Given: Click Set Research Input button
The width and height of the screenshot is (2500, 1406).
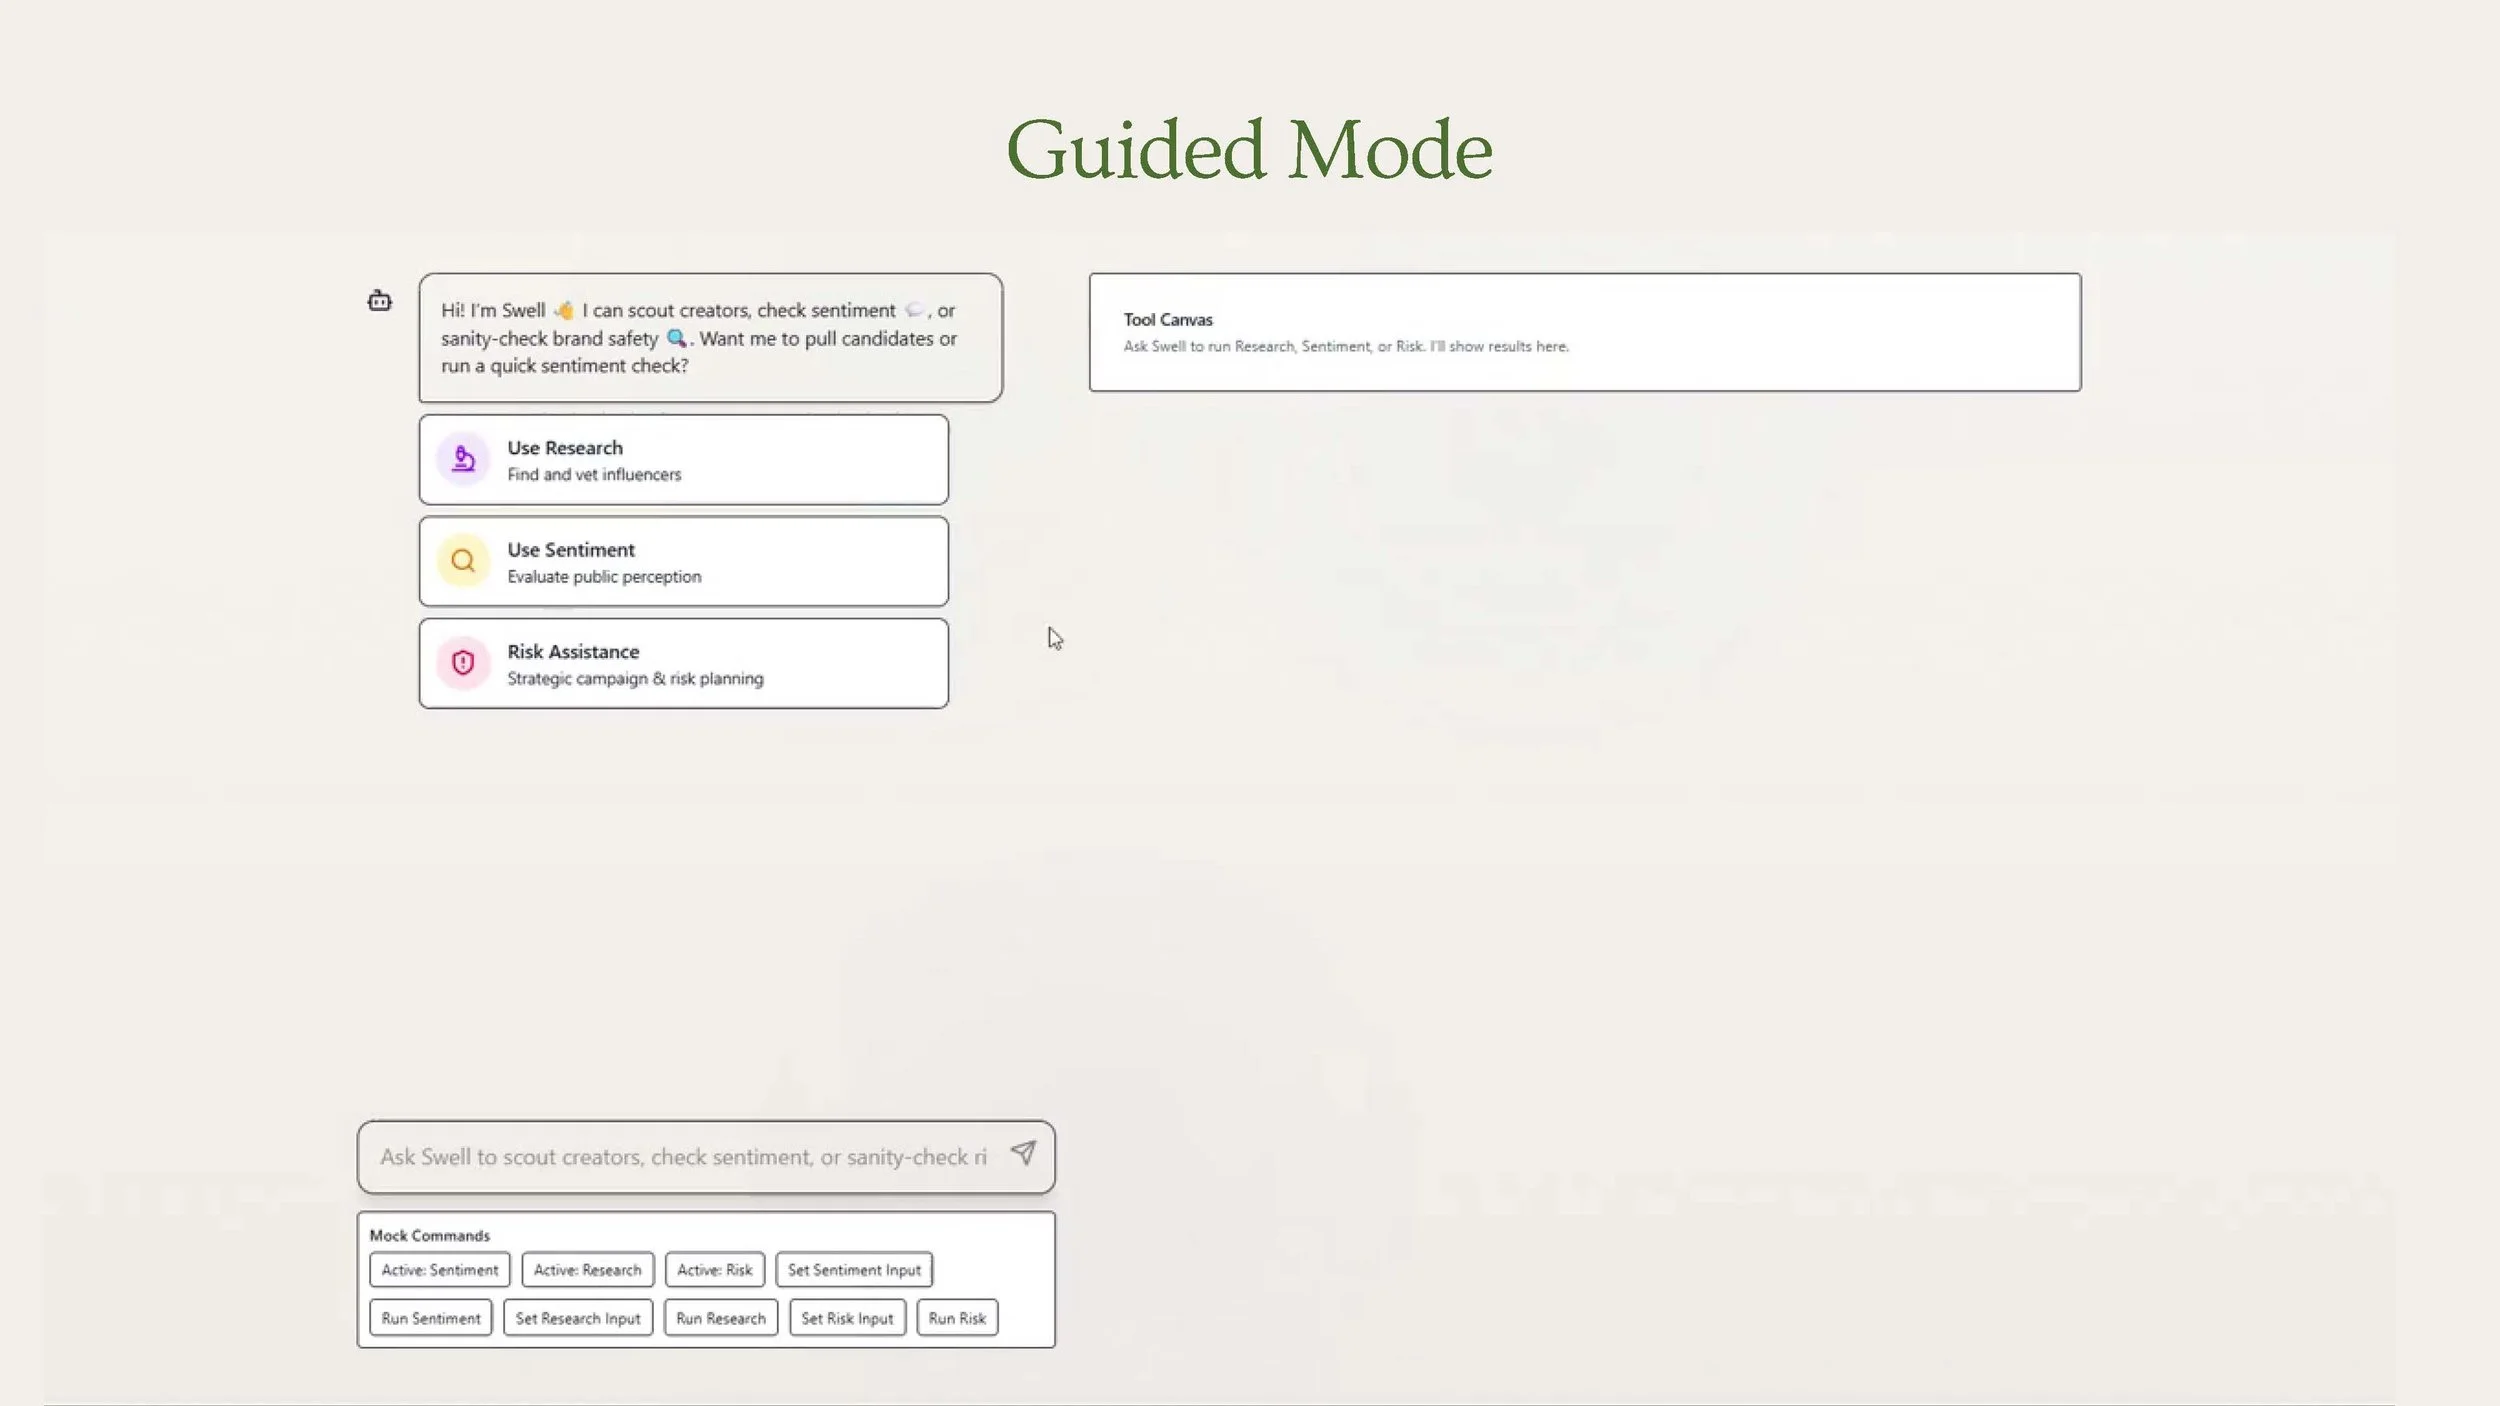Looking at the screenshot, I should (x=578, y=1318).
